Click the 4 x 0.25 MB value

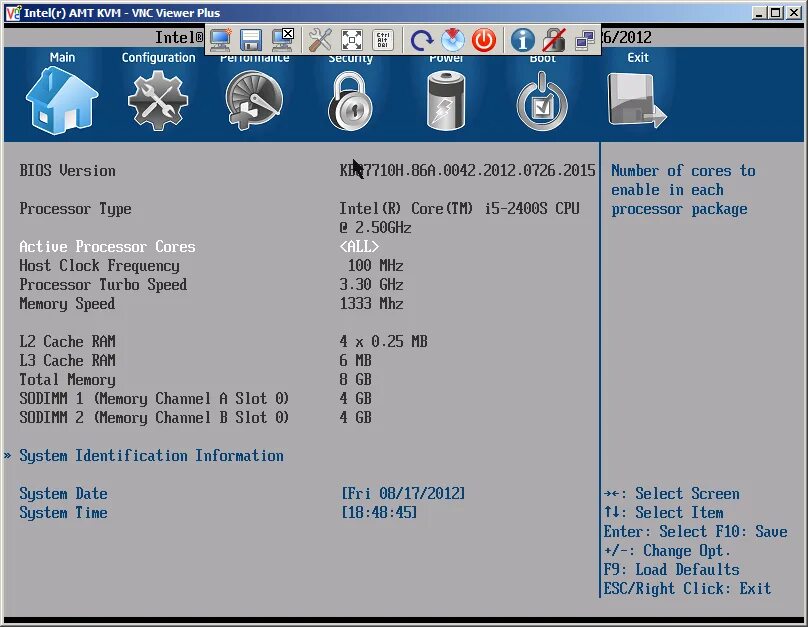pos(383,342)
